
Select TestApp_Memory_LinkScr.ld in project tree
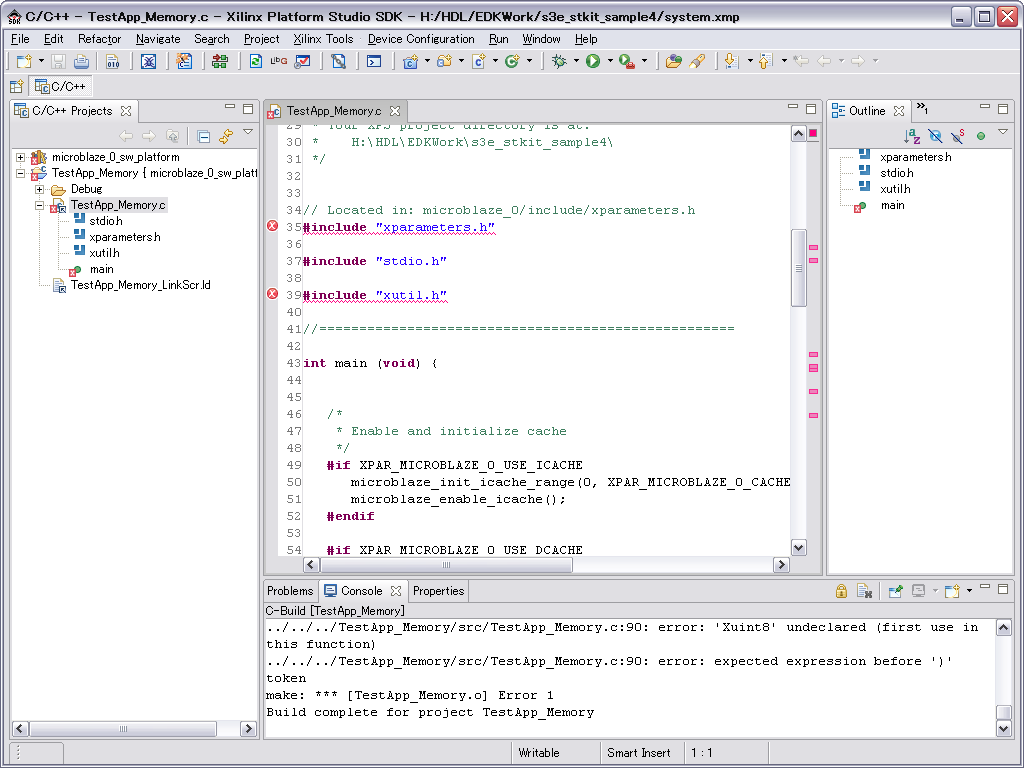pos(140,285)
